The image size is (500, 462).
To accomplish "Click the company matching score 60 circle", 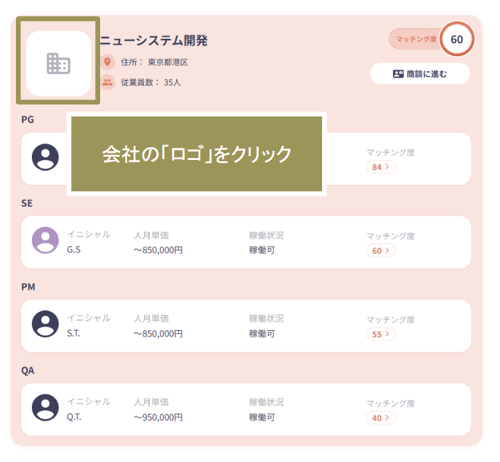I will click(x=457, y=39).
